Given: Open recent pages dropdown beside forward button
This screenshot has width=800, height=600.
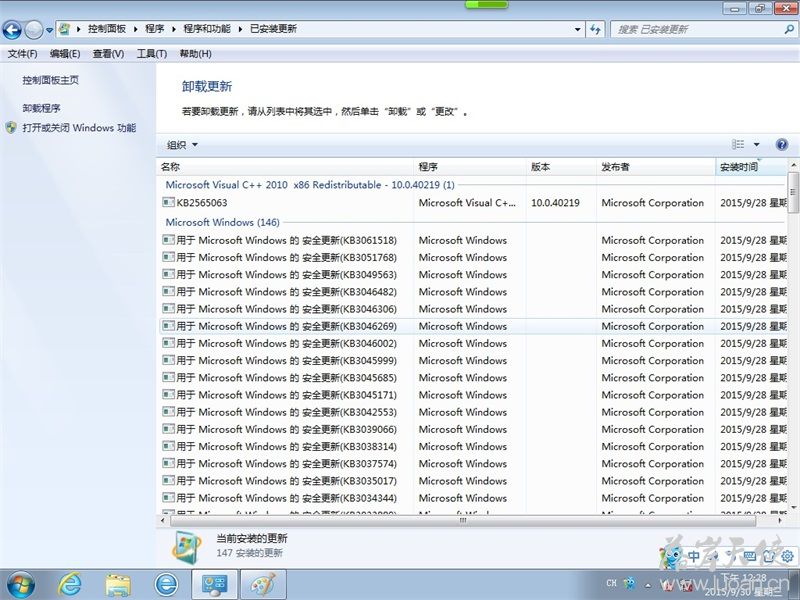Looking at the screenshot, I should 49,30.
